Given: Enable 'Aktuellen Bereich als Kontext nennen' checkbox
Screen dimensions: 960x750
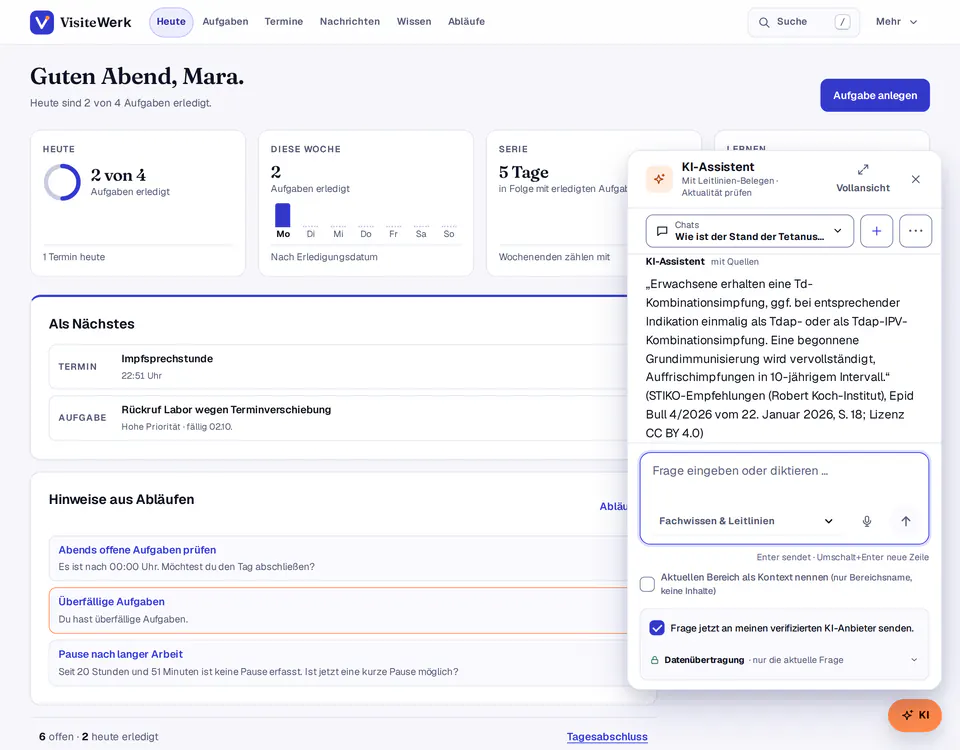Looking at the screenshot, I should coord(647,584).
